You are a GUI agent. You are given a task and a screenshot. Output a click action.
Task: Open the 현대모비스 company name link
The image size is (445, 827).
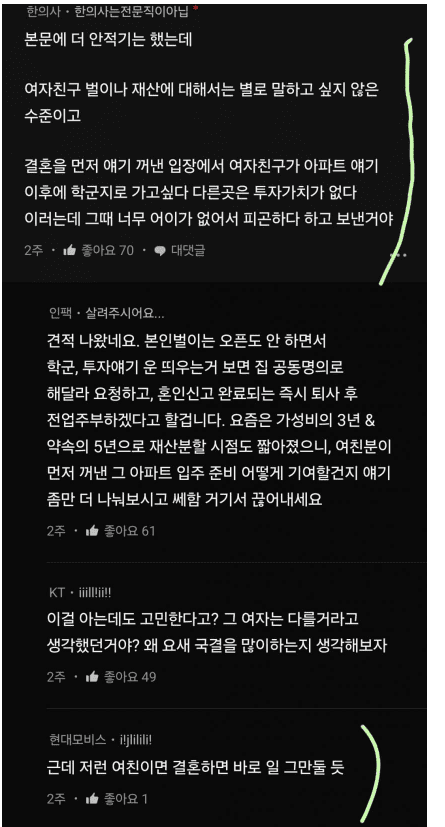point(71,740)
